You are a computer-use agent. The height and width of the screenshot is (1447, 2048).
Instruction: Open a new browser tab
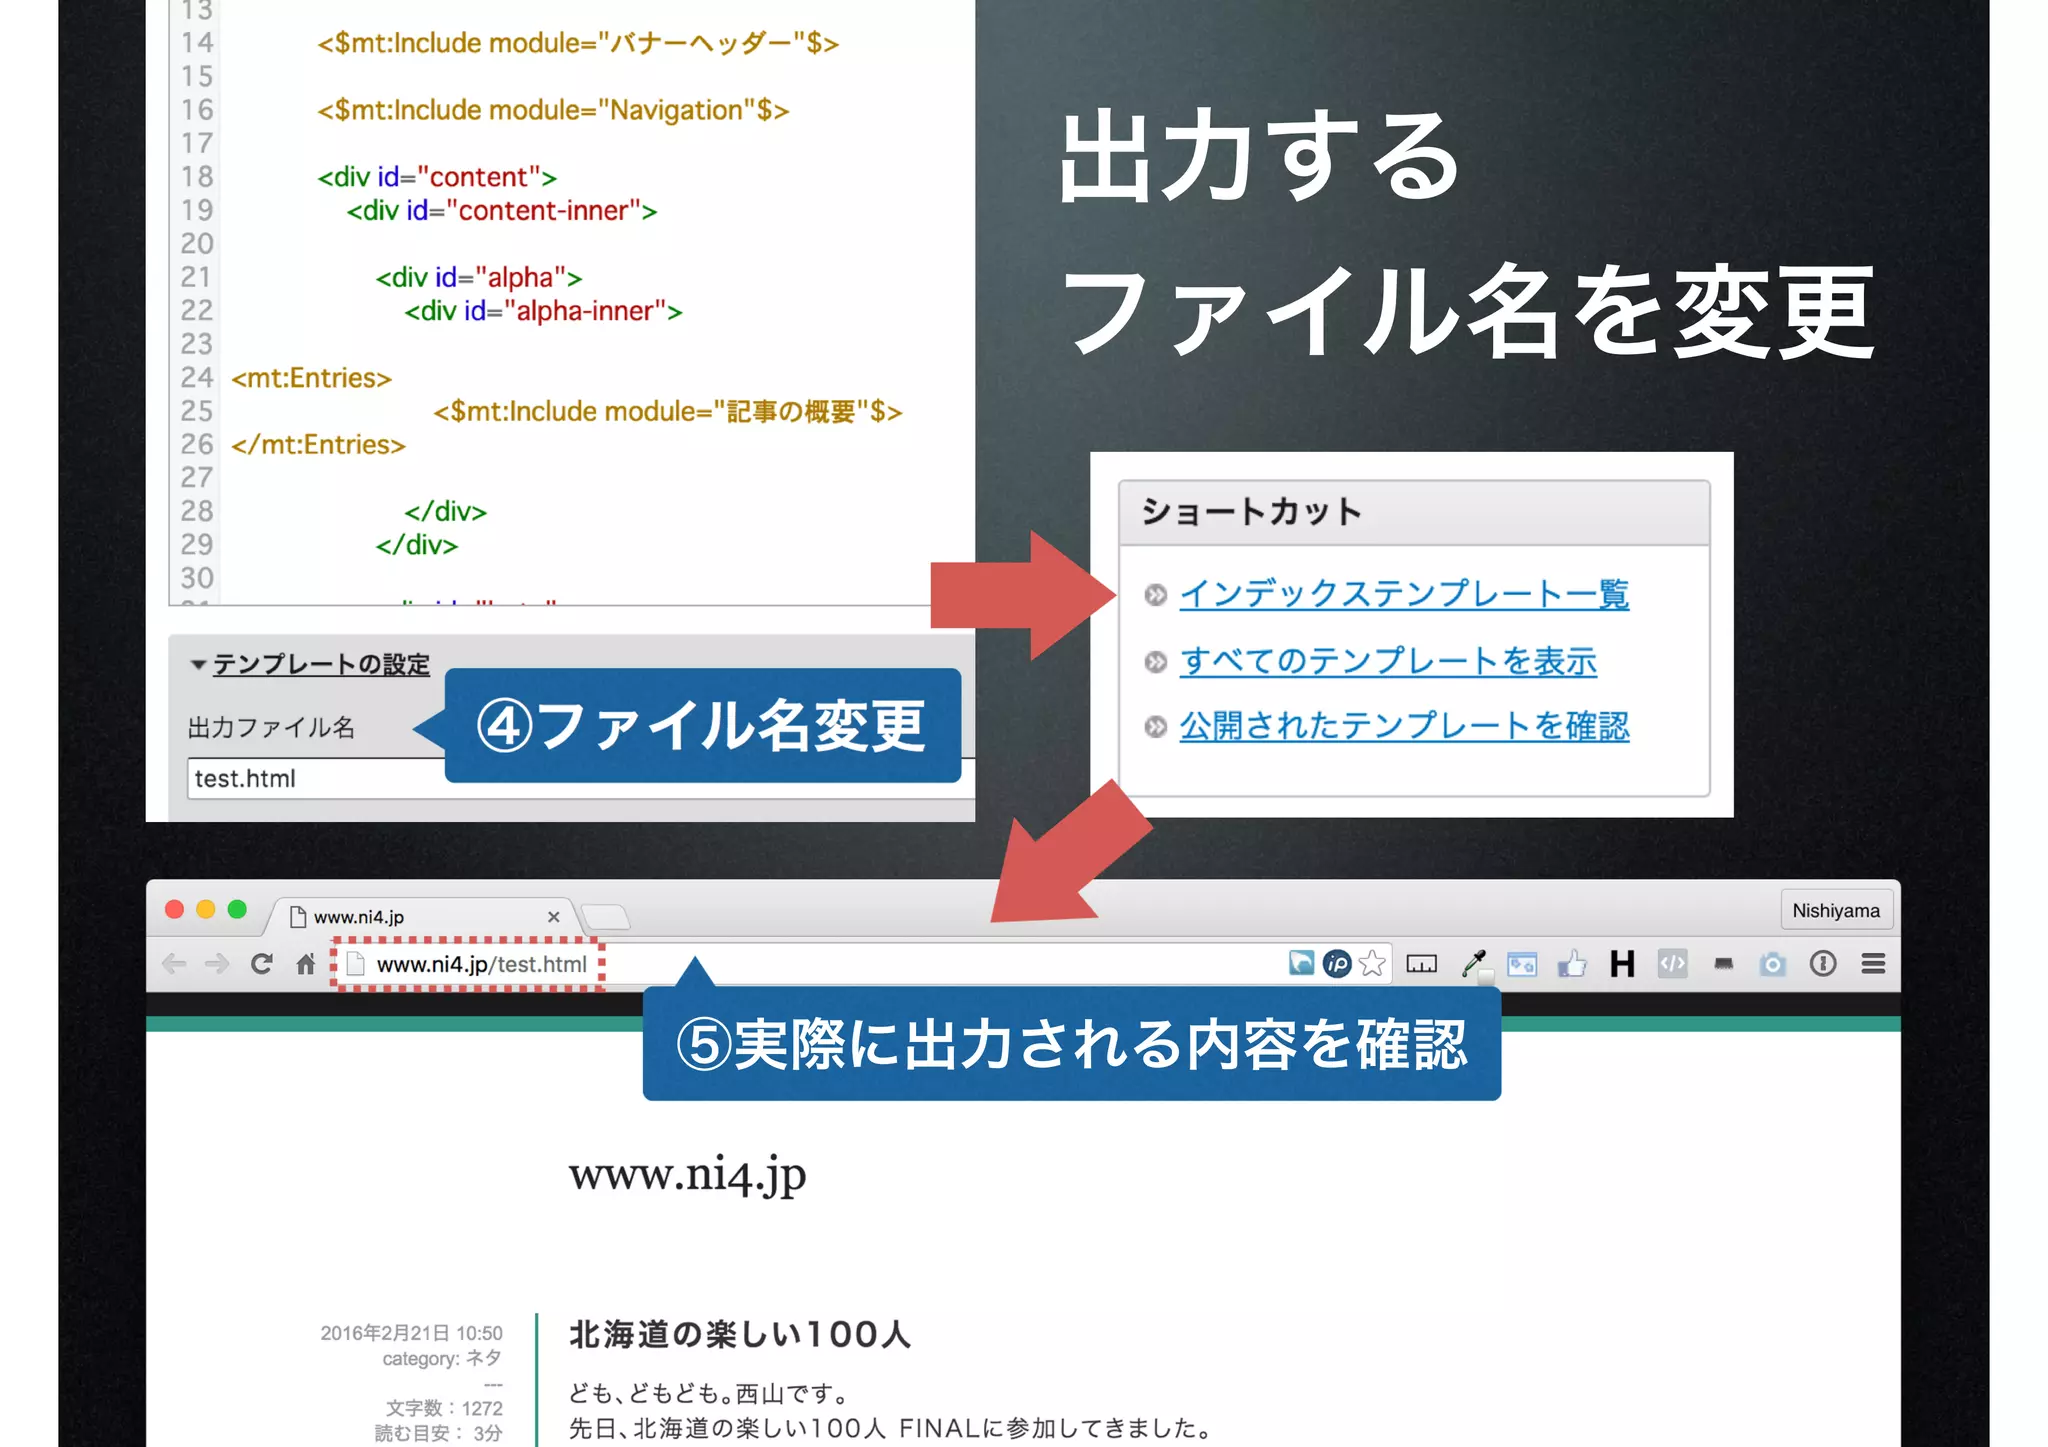605,917
